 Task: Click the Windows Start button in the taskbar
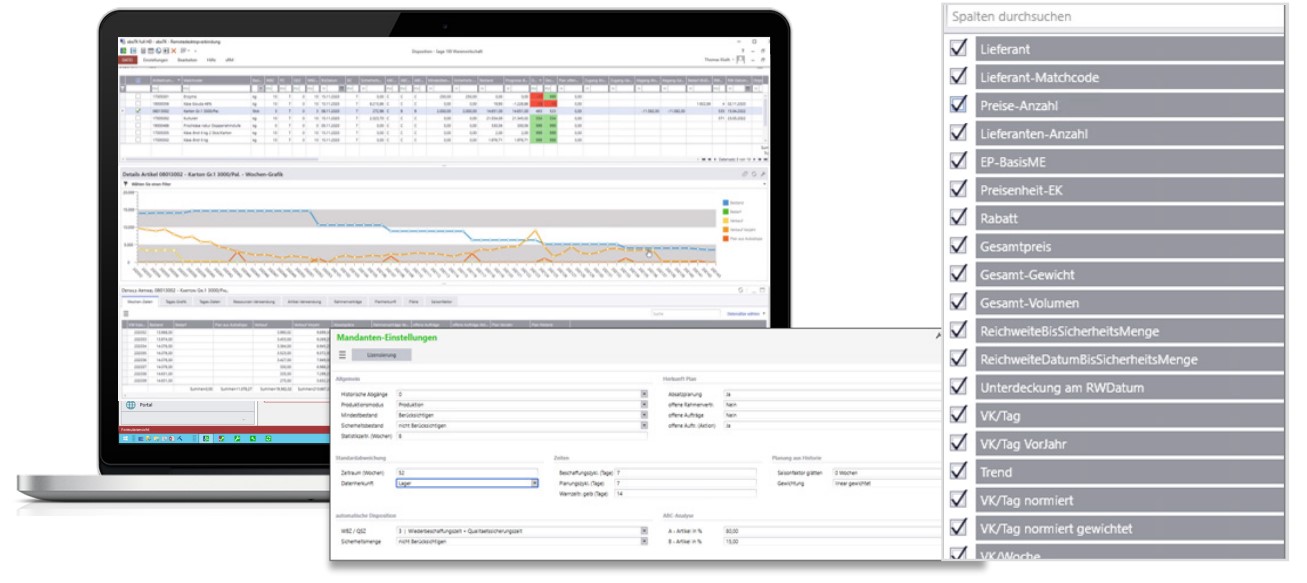(126, 438)
